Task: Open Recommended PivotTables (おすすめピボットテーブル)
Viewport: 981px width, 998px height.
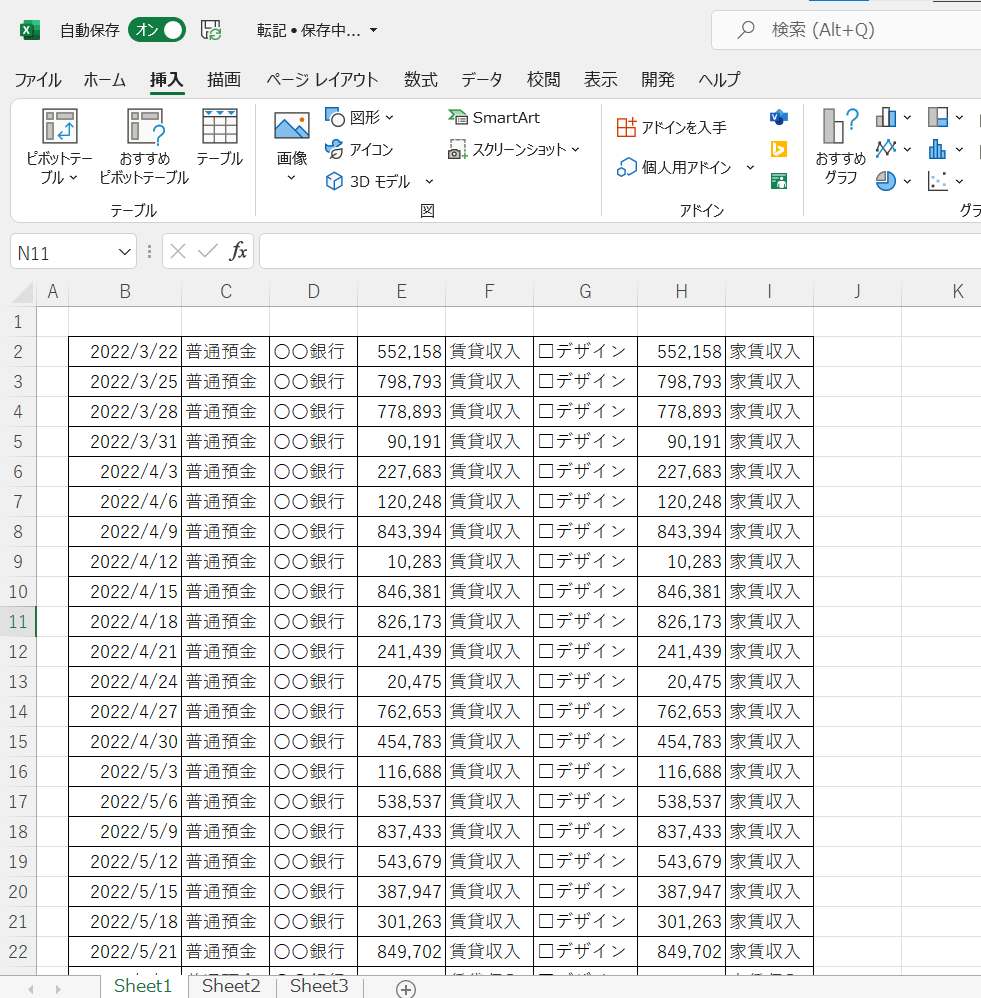Action: pyautogui.click(x=144, y=128)
